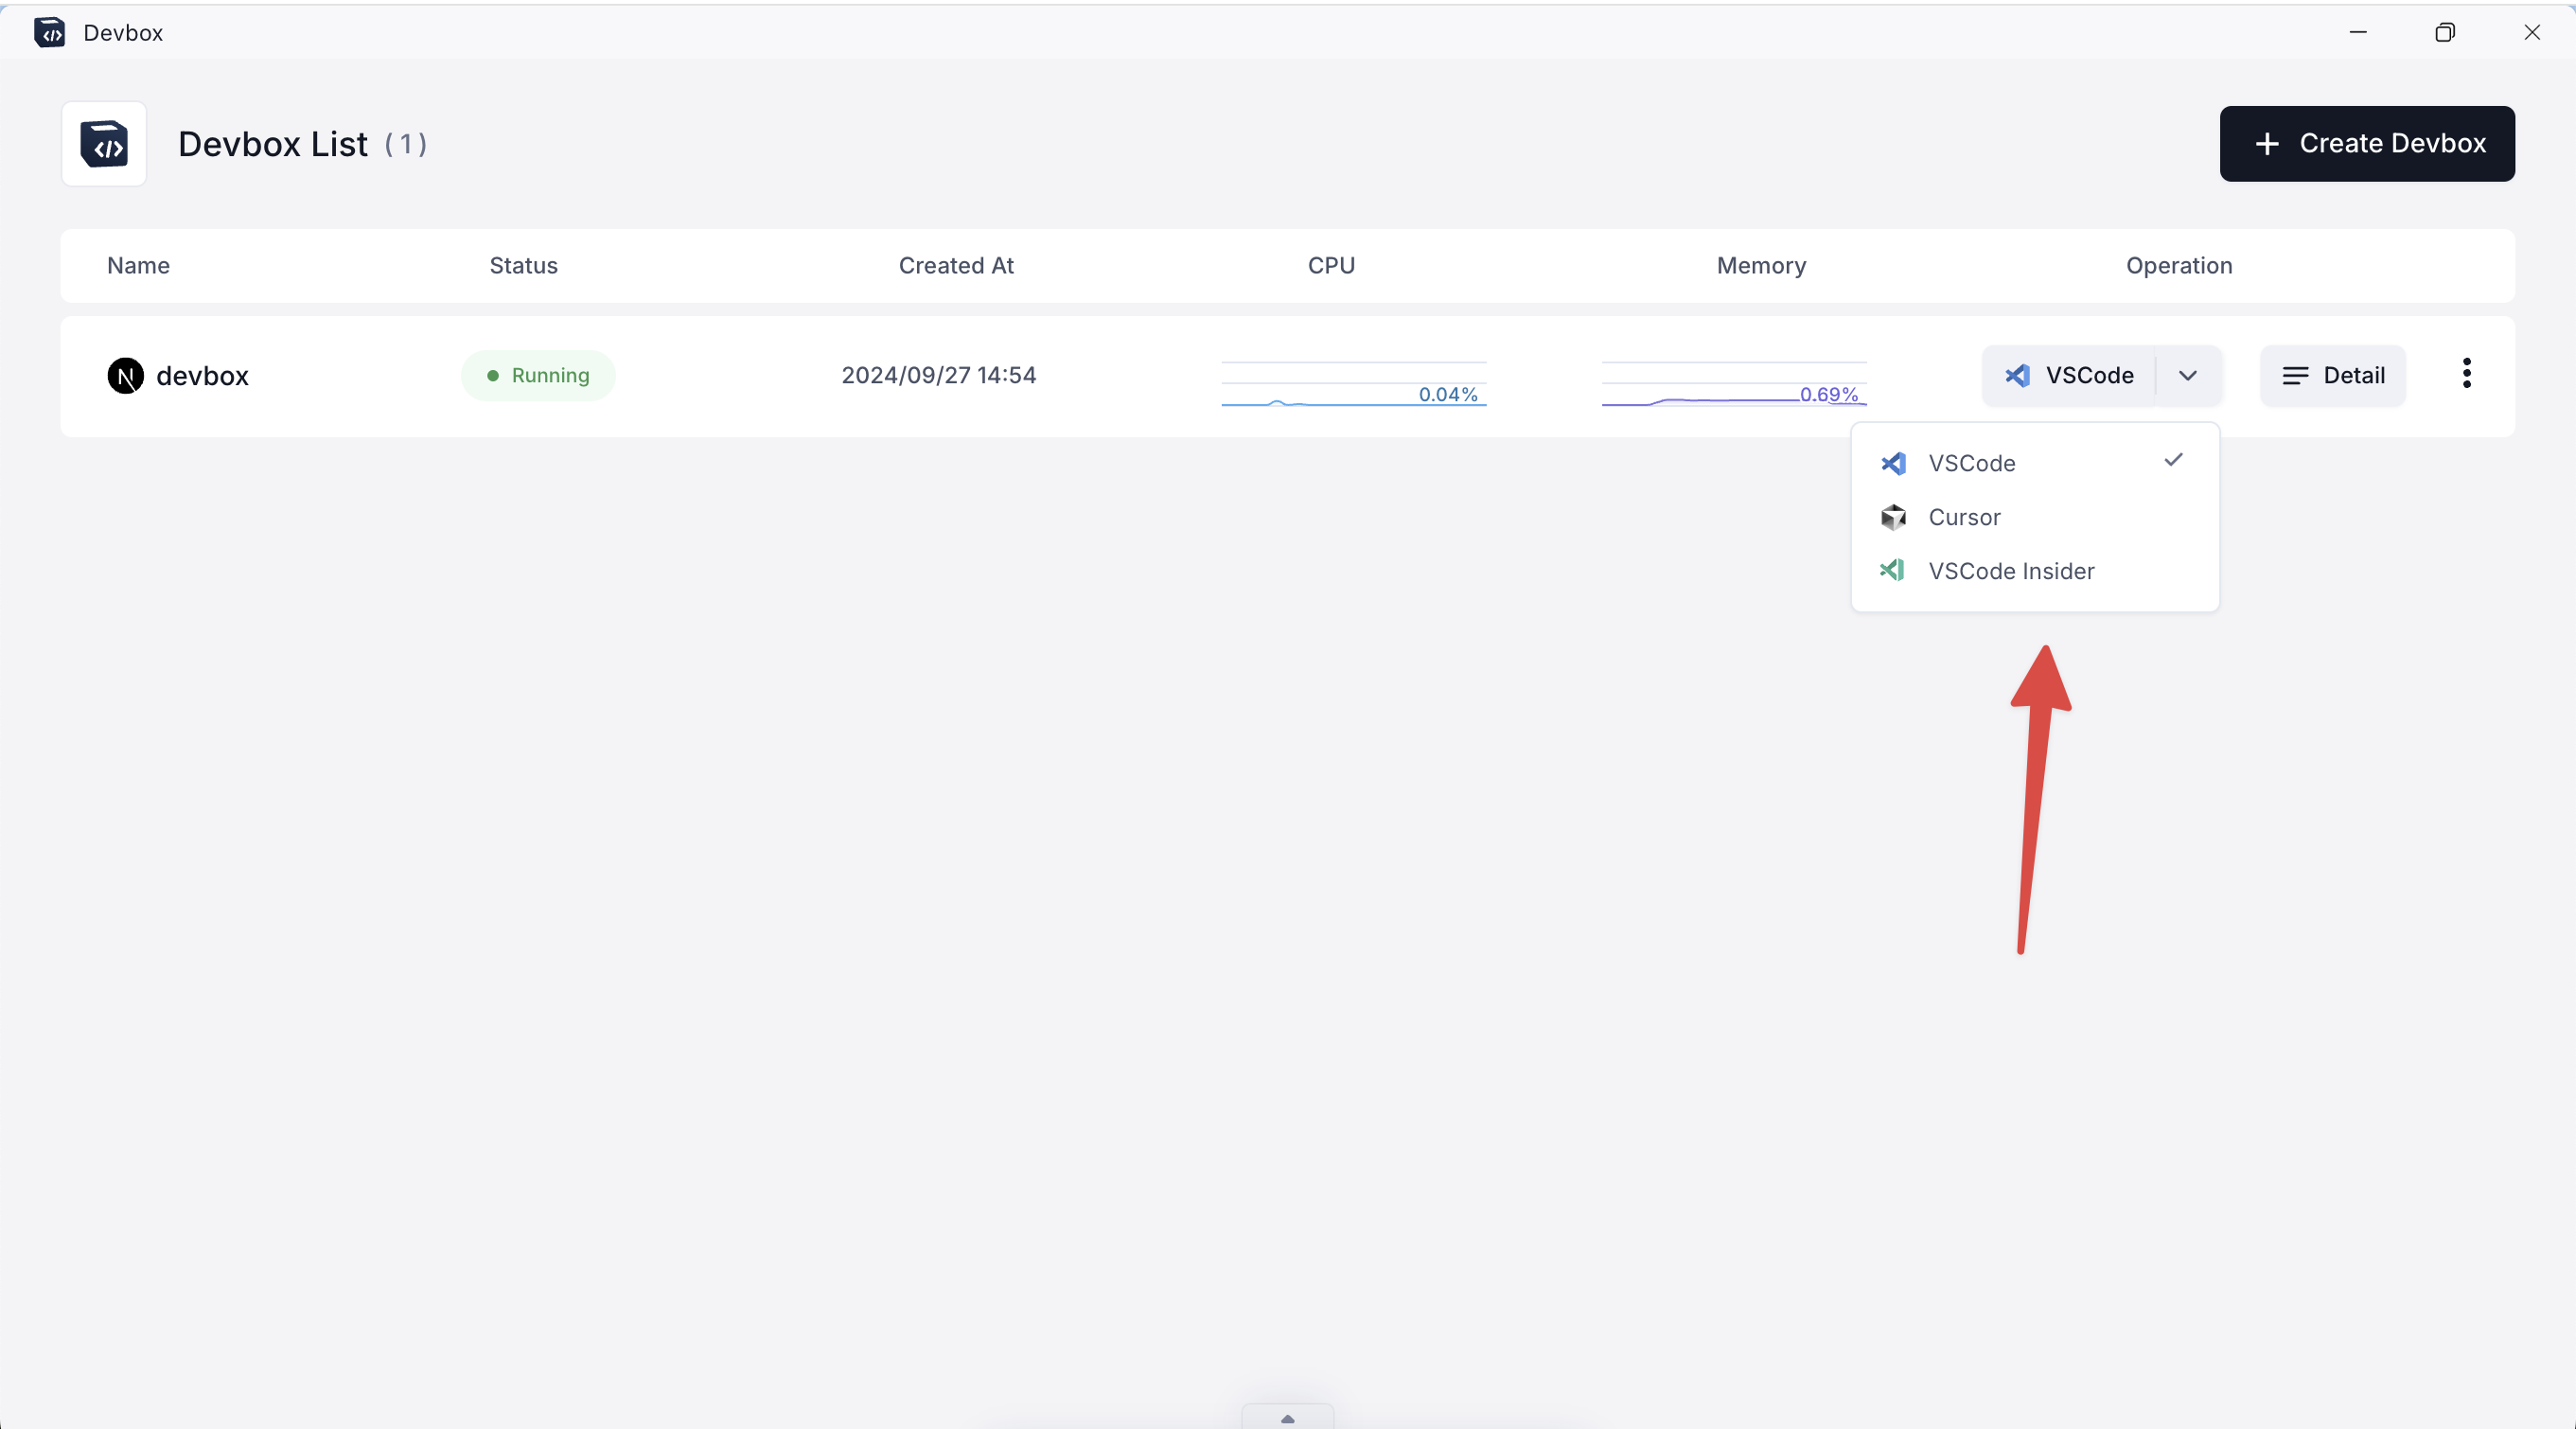Click the Devbox logo beside Devbox List

pyautogui.click(x=104, y=144)
